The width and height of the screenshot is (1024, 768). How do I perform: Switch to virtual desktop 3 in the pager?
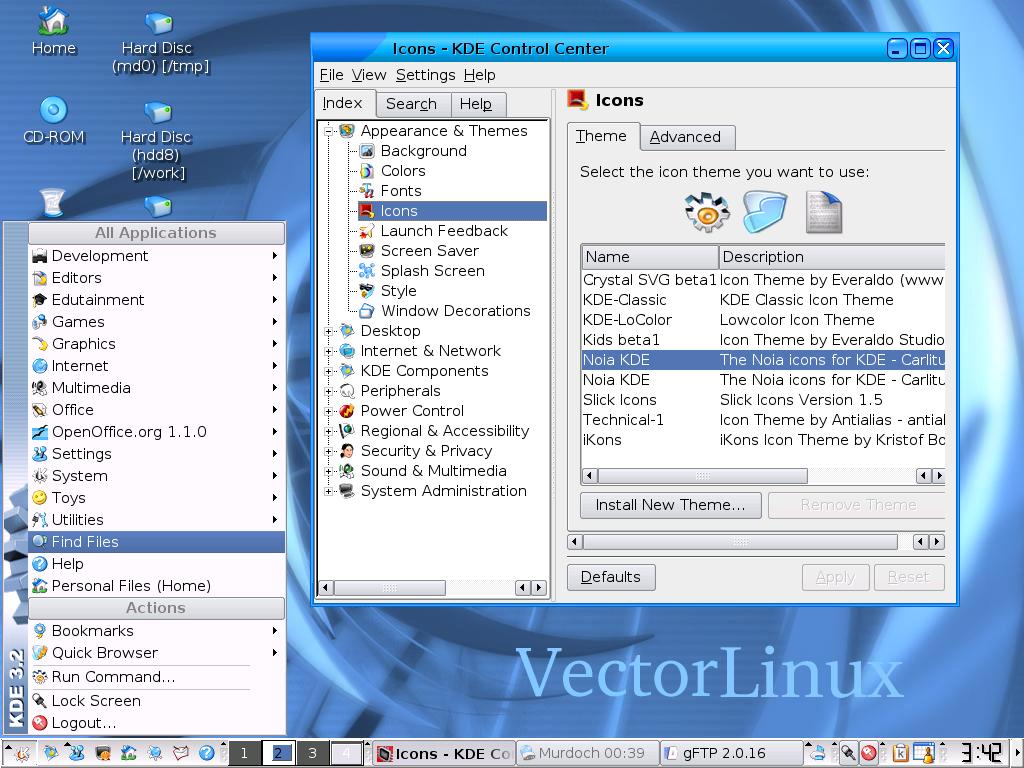312,754
